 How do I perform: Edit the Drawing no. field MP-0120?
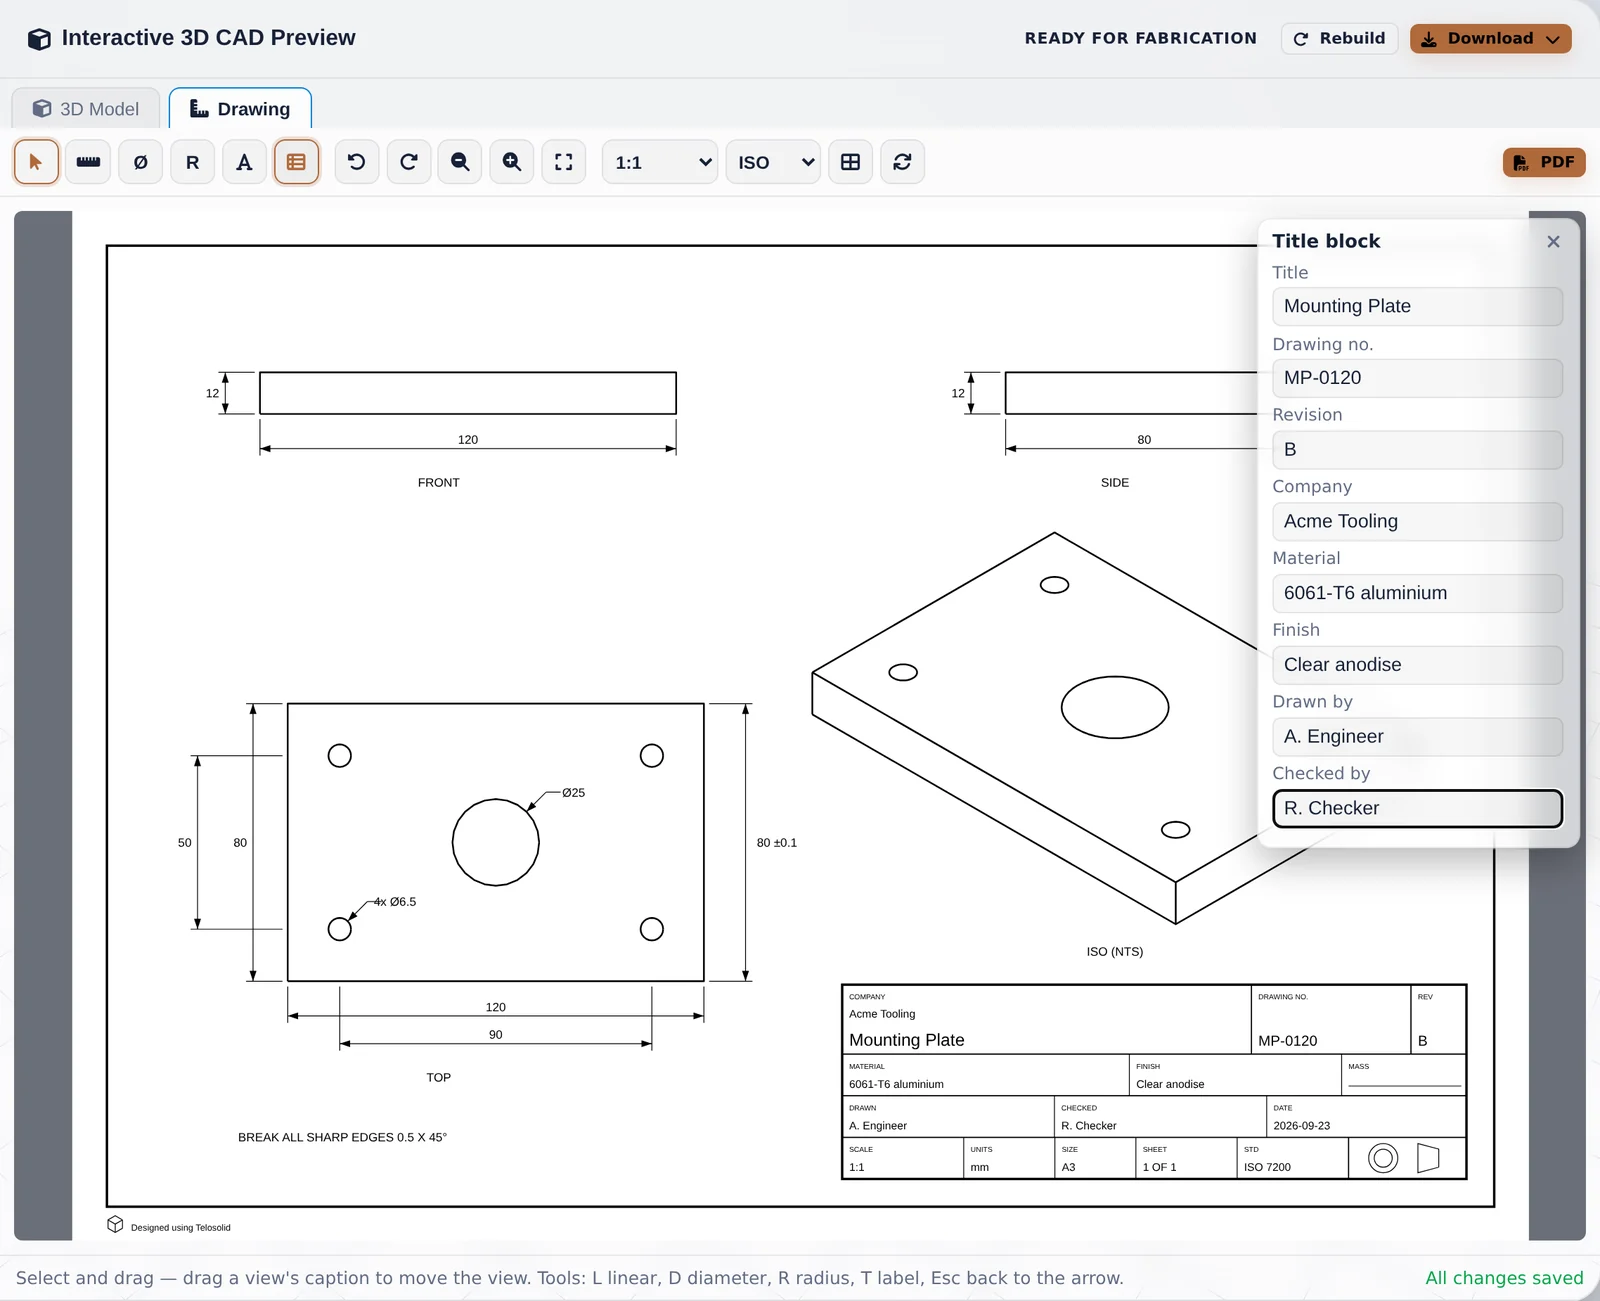click(1417, 378)
